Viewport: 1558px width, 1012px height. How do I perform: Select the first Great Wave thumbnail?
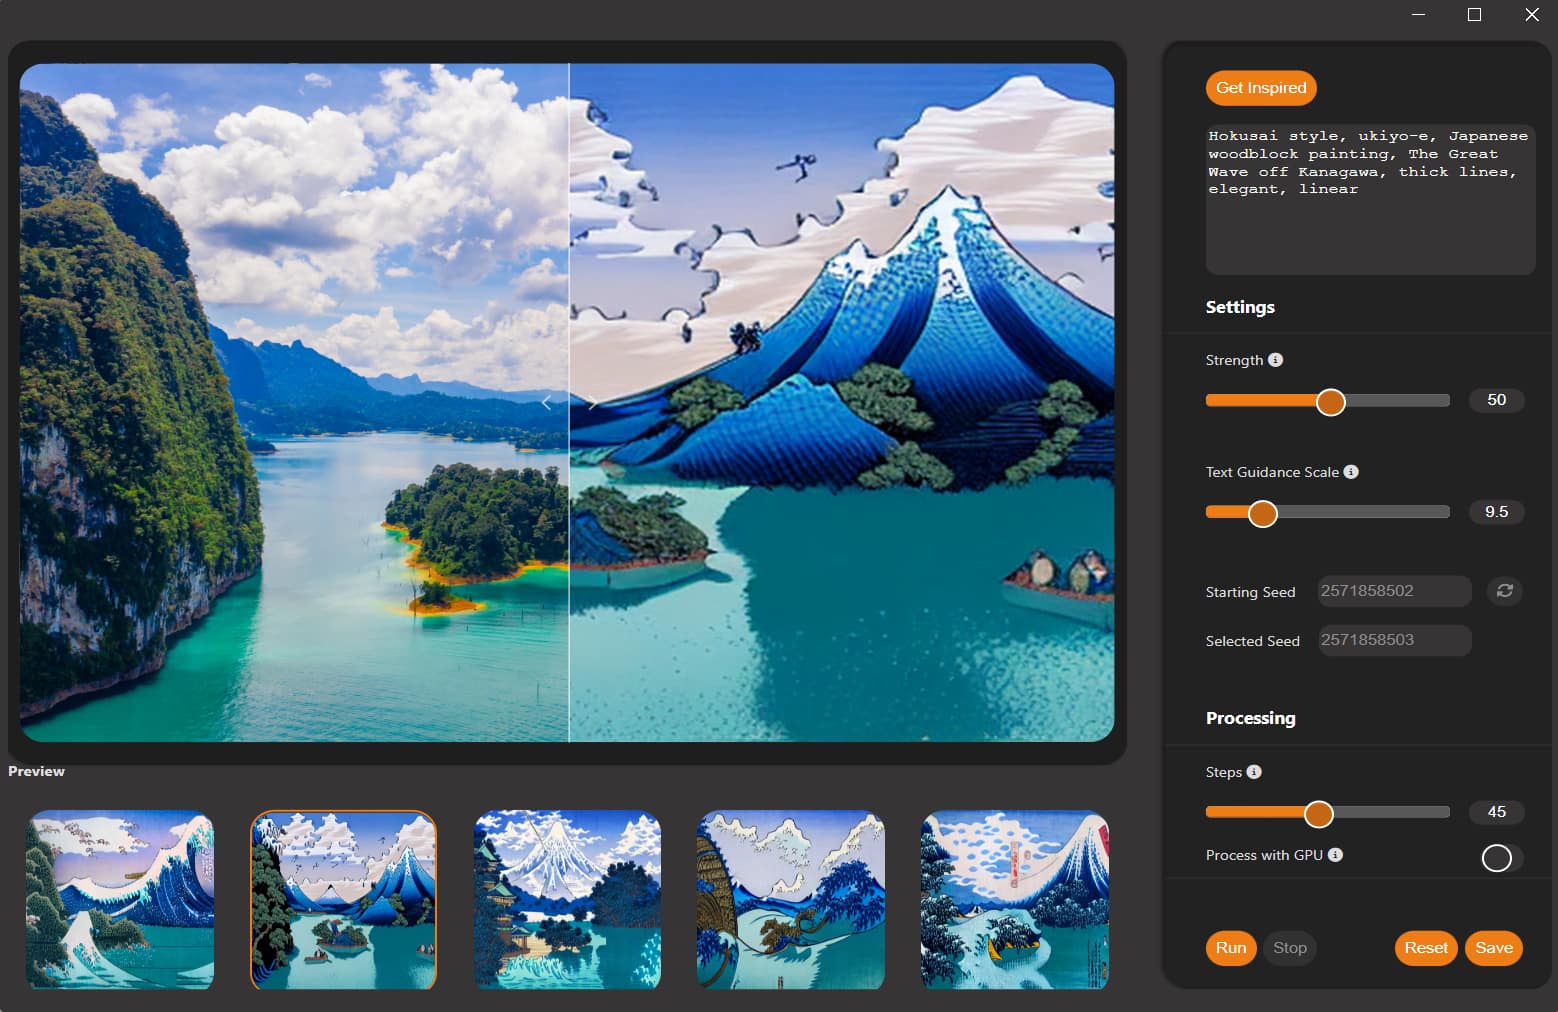119,900
